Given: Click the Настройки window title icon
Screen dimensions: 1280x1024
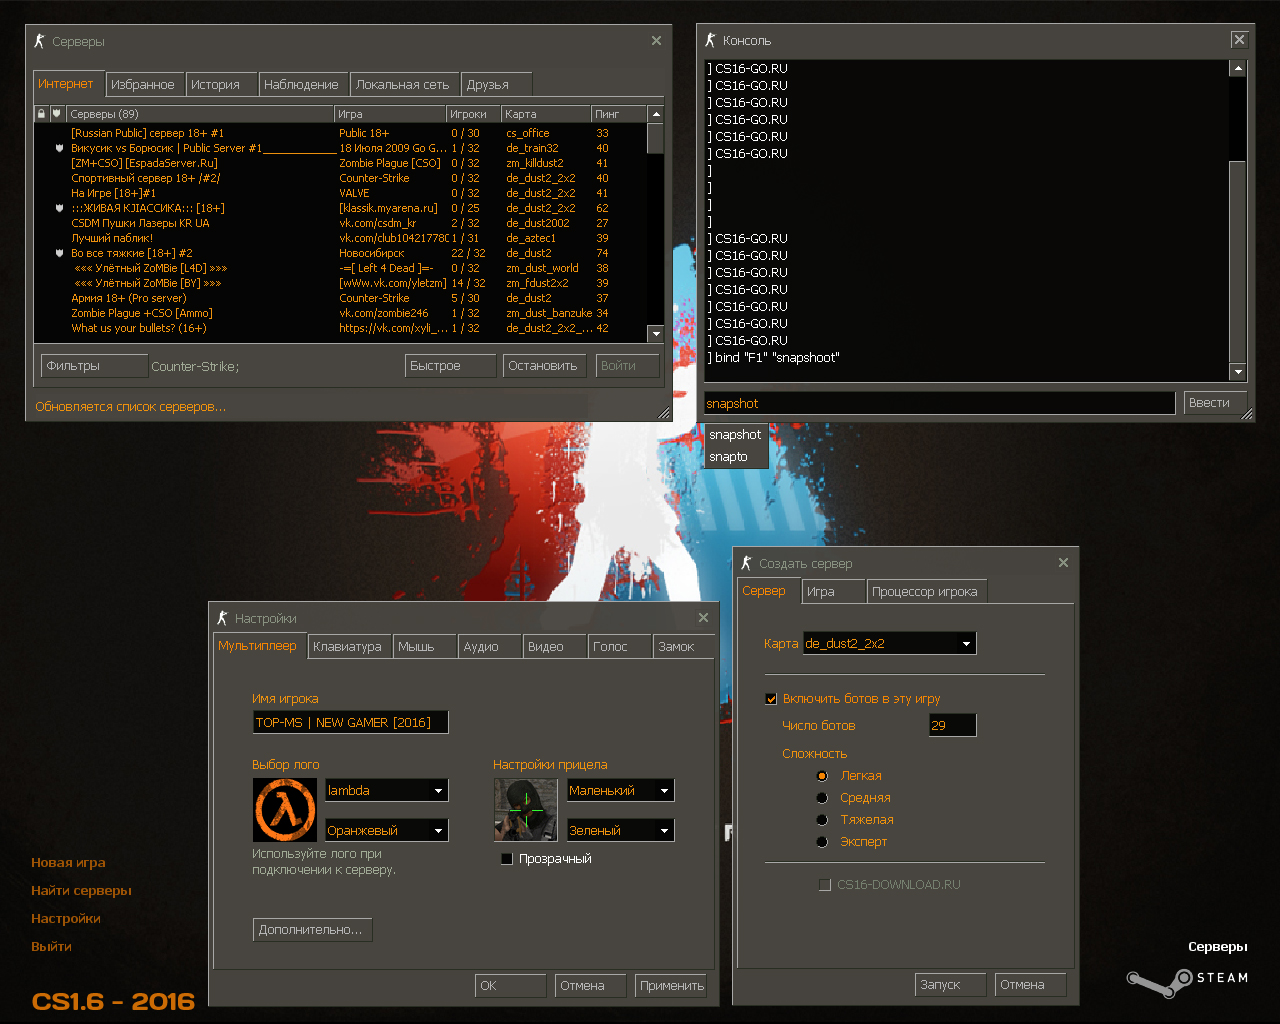Looking at the screenshot, I should pos(222,618).
